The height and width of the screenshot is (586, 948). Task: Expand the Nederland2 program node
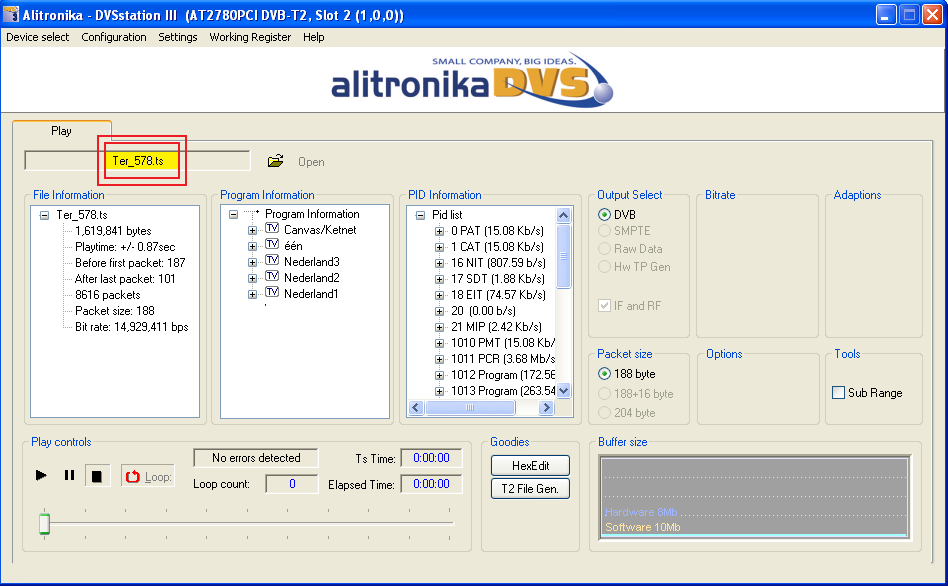253,279
